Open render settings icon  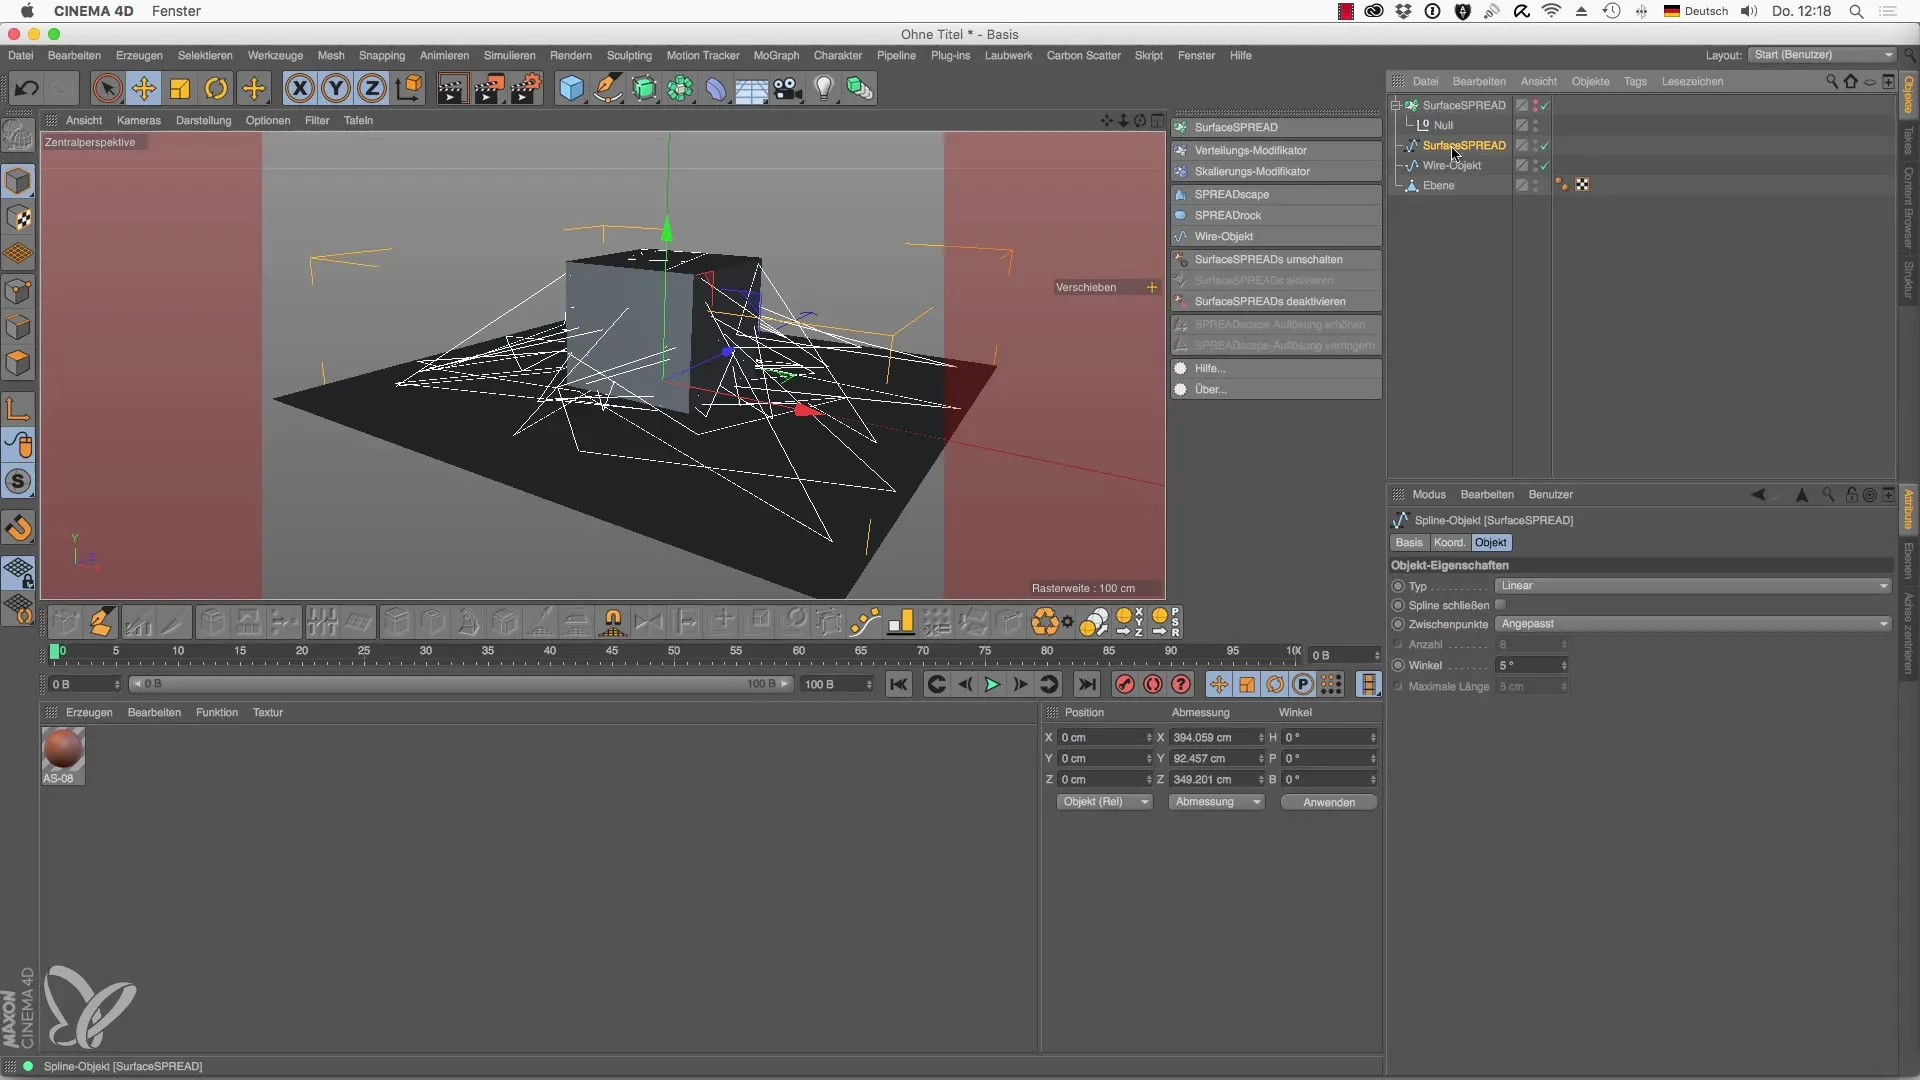(526, 88)
